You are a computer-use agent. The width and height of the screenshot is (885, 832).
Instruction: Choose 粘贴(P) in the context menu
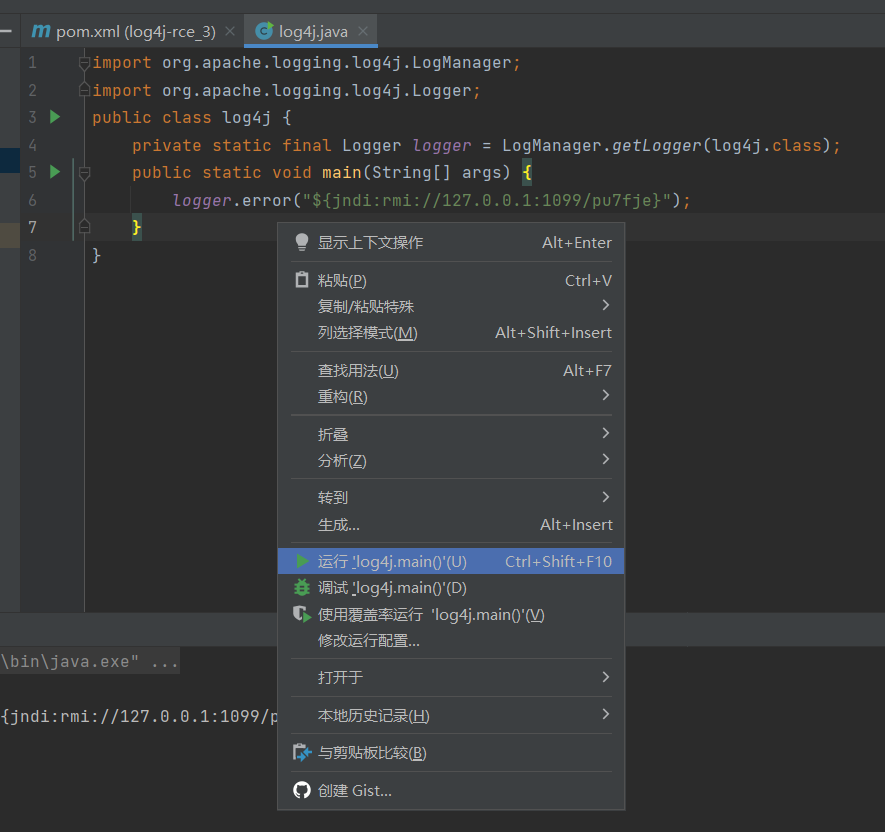coord(451,281)
